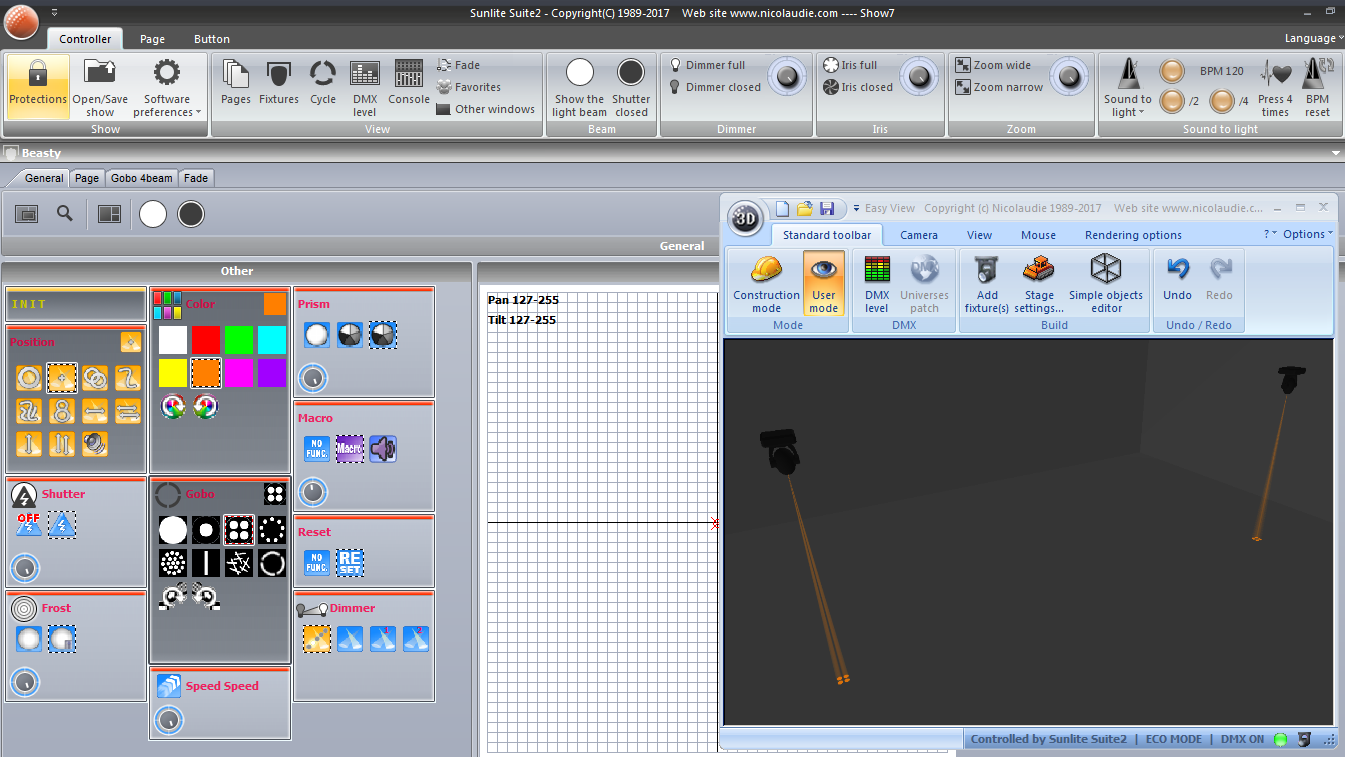The width and height of the screenshot is (1345, 757).
Task: Open the Fixtures view
Action: (279, 82)
